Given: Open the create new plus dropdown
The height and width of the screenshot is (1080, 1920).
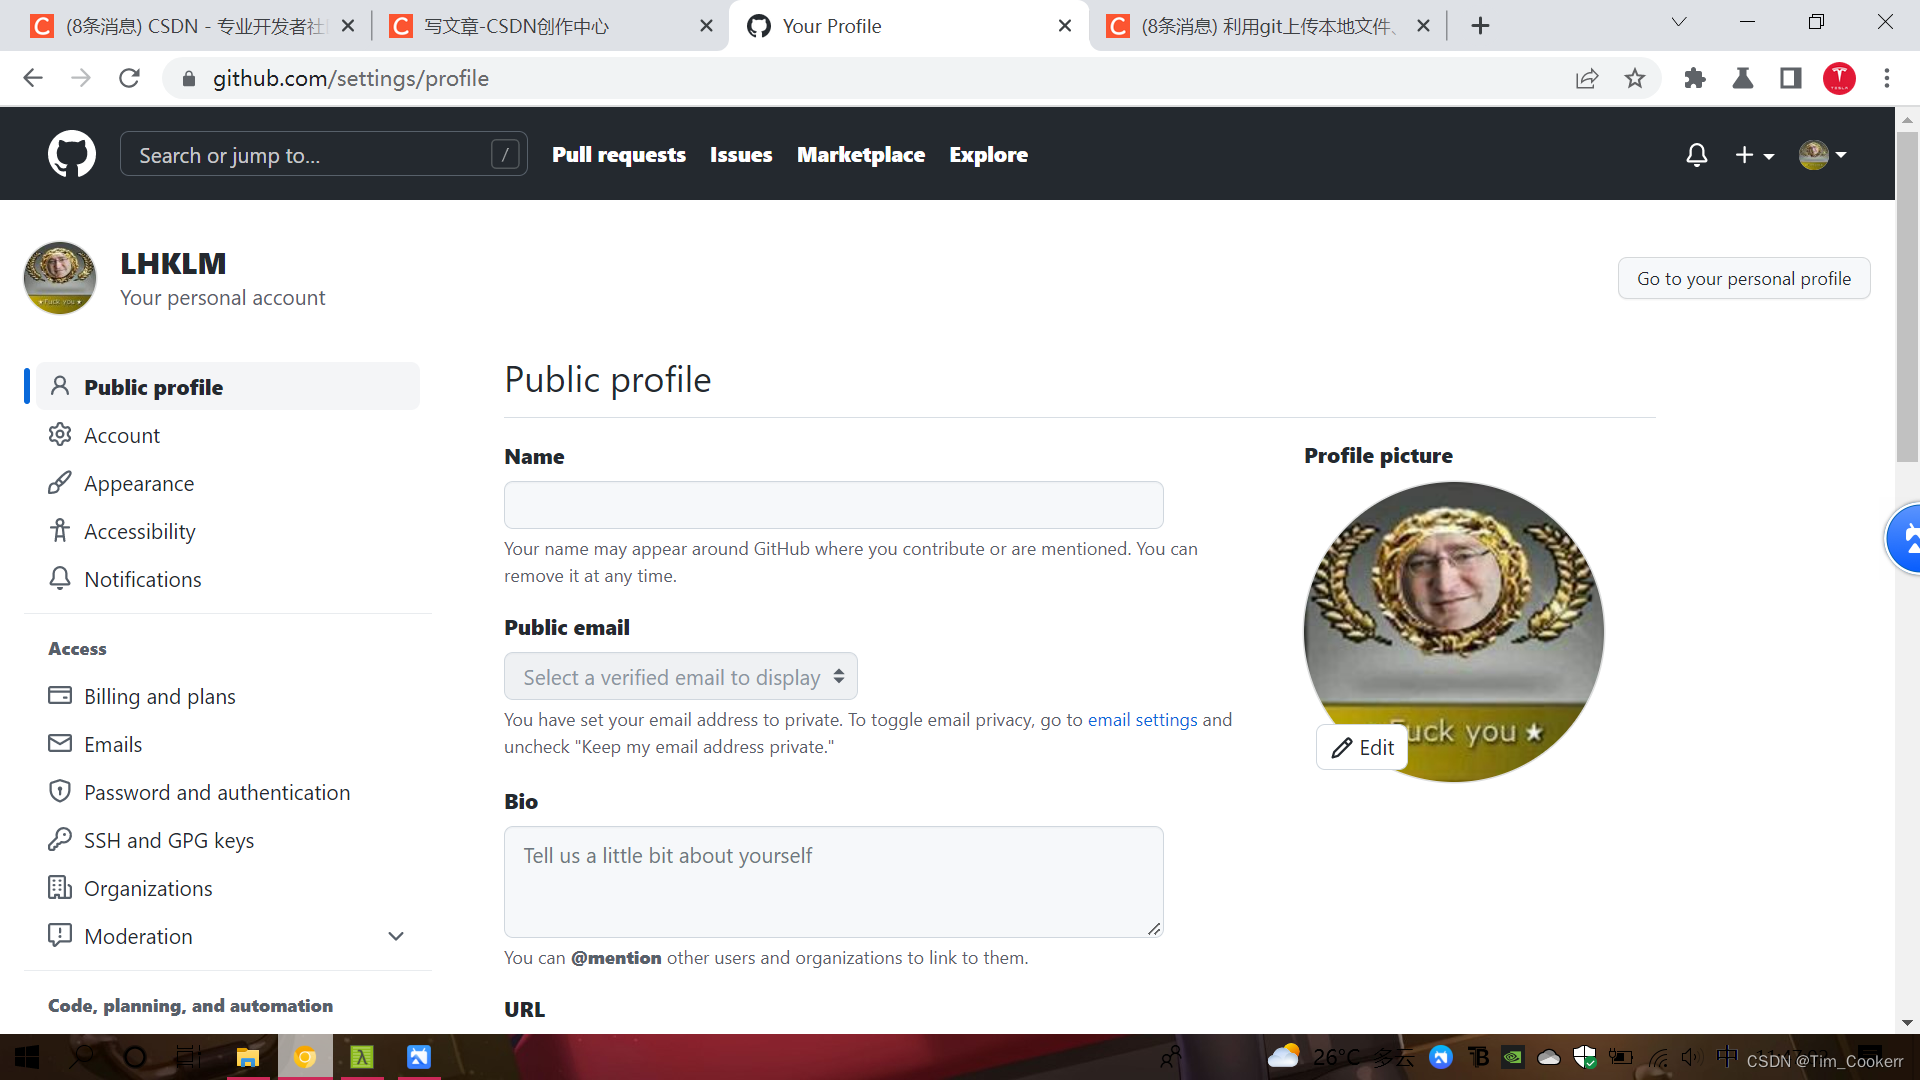Looking at the screenshot, I should [1754, 155].
